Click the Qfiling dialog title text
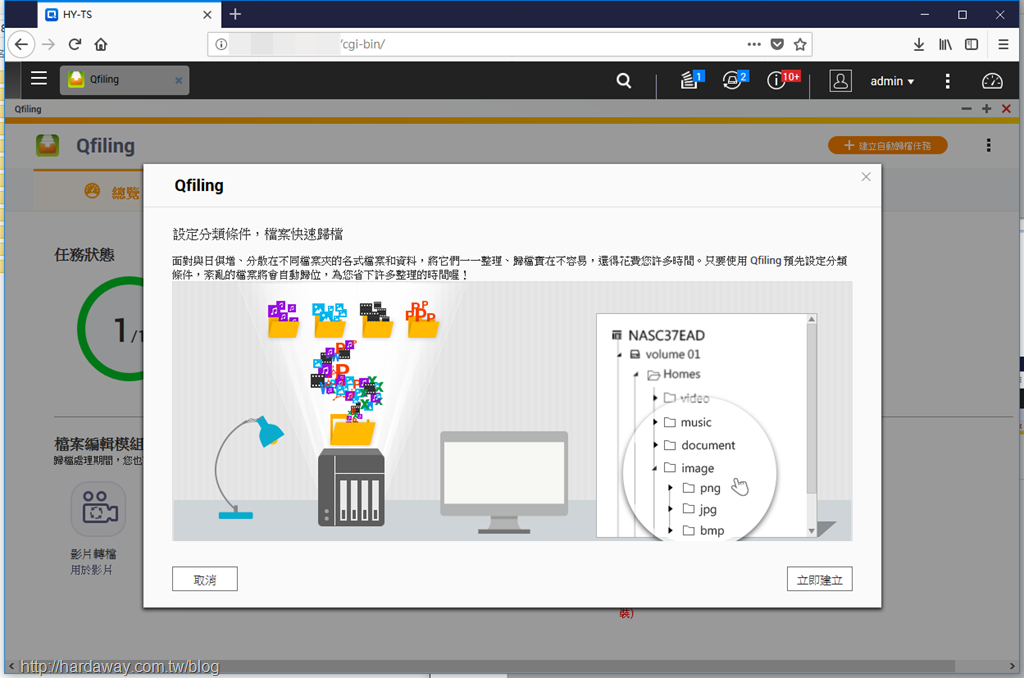Image resolution: width=1024 pixels, height=678 pixels. point(199,186)
